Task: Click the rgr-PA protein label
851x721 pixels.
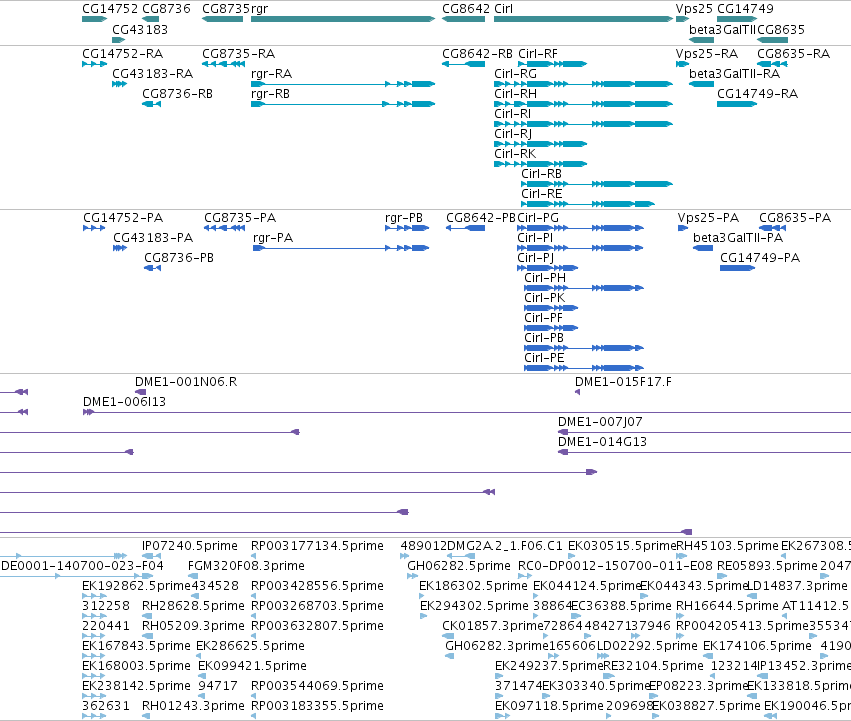Action: click(x=273, y=238)
